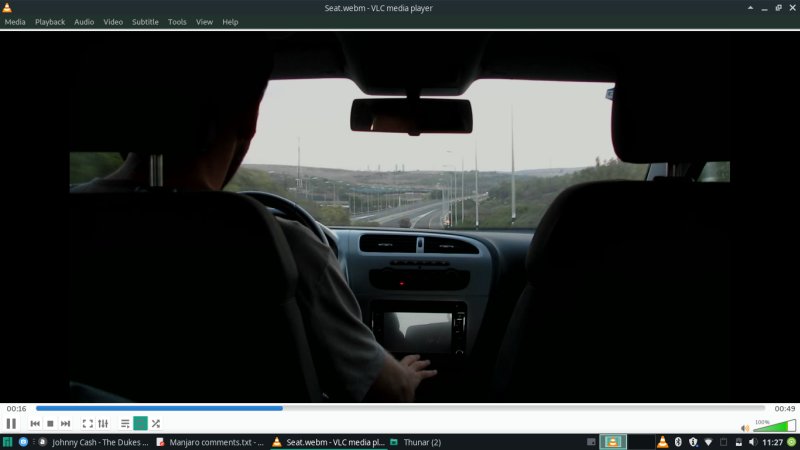Viewport: 800px width, 450px height.
Task: Launch the blue browser icon in taskbar
Action: [23, 442]
